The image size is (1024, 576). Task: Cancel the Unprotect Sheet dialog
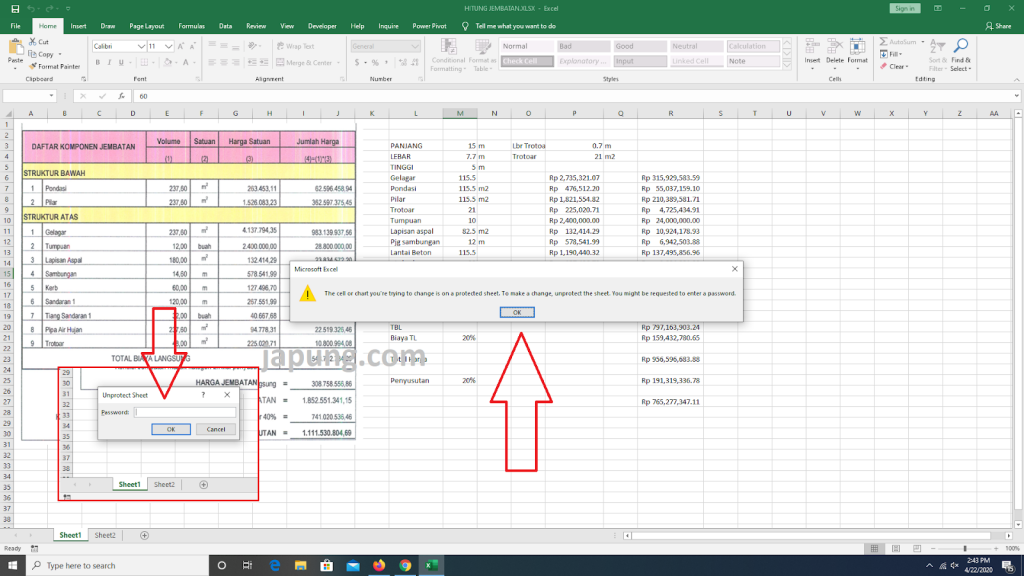pos(216,429)
